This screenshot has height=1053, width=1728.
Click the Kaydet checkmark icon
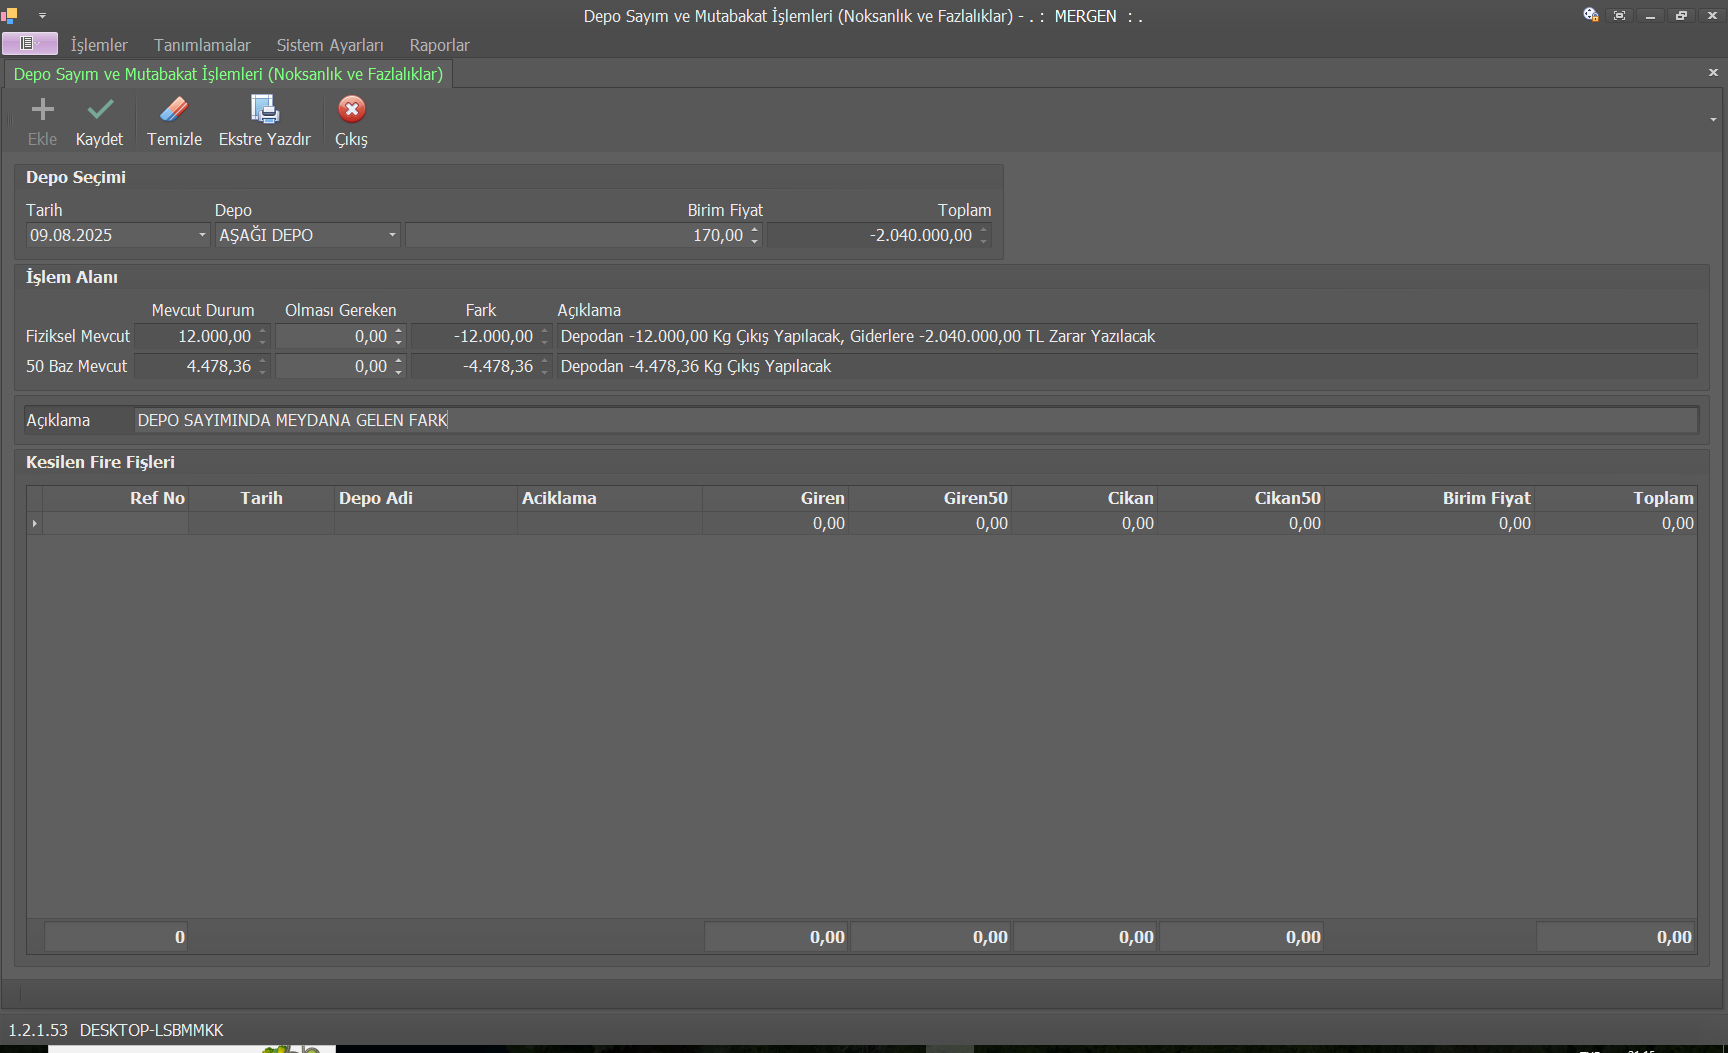(100, 110)
